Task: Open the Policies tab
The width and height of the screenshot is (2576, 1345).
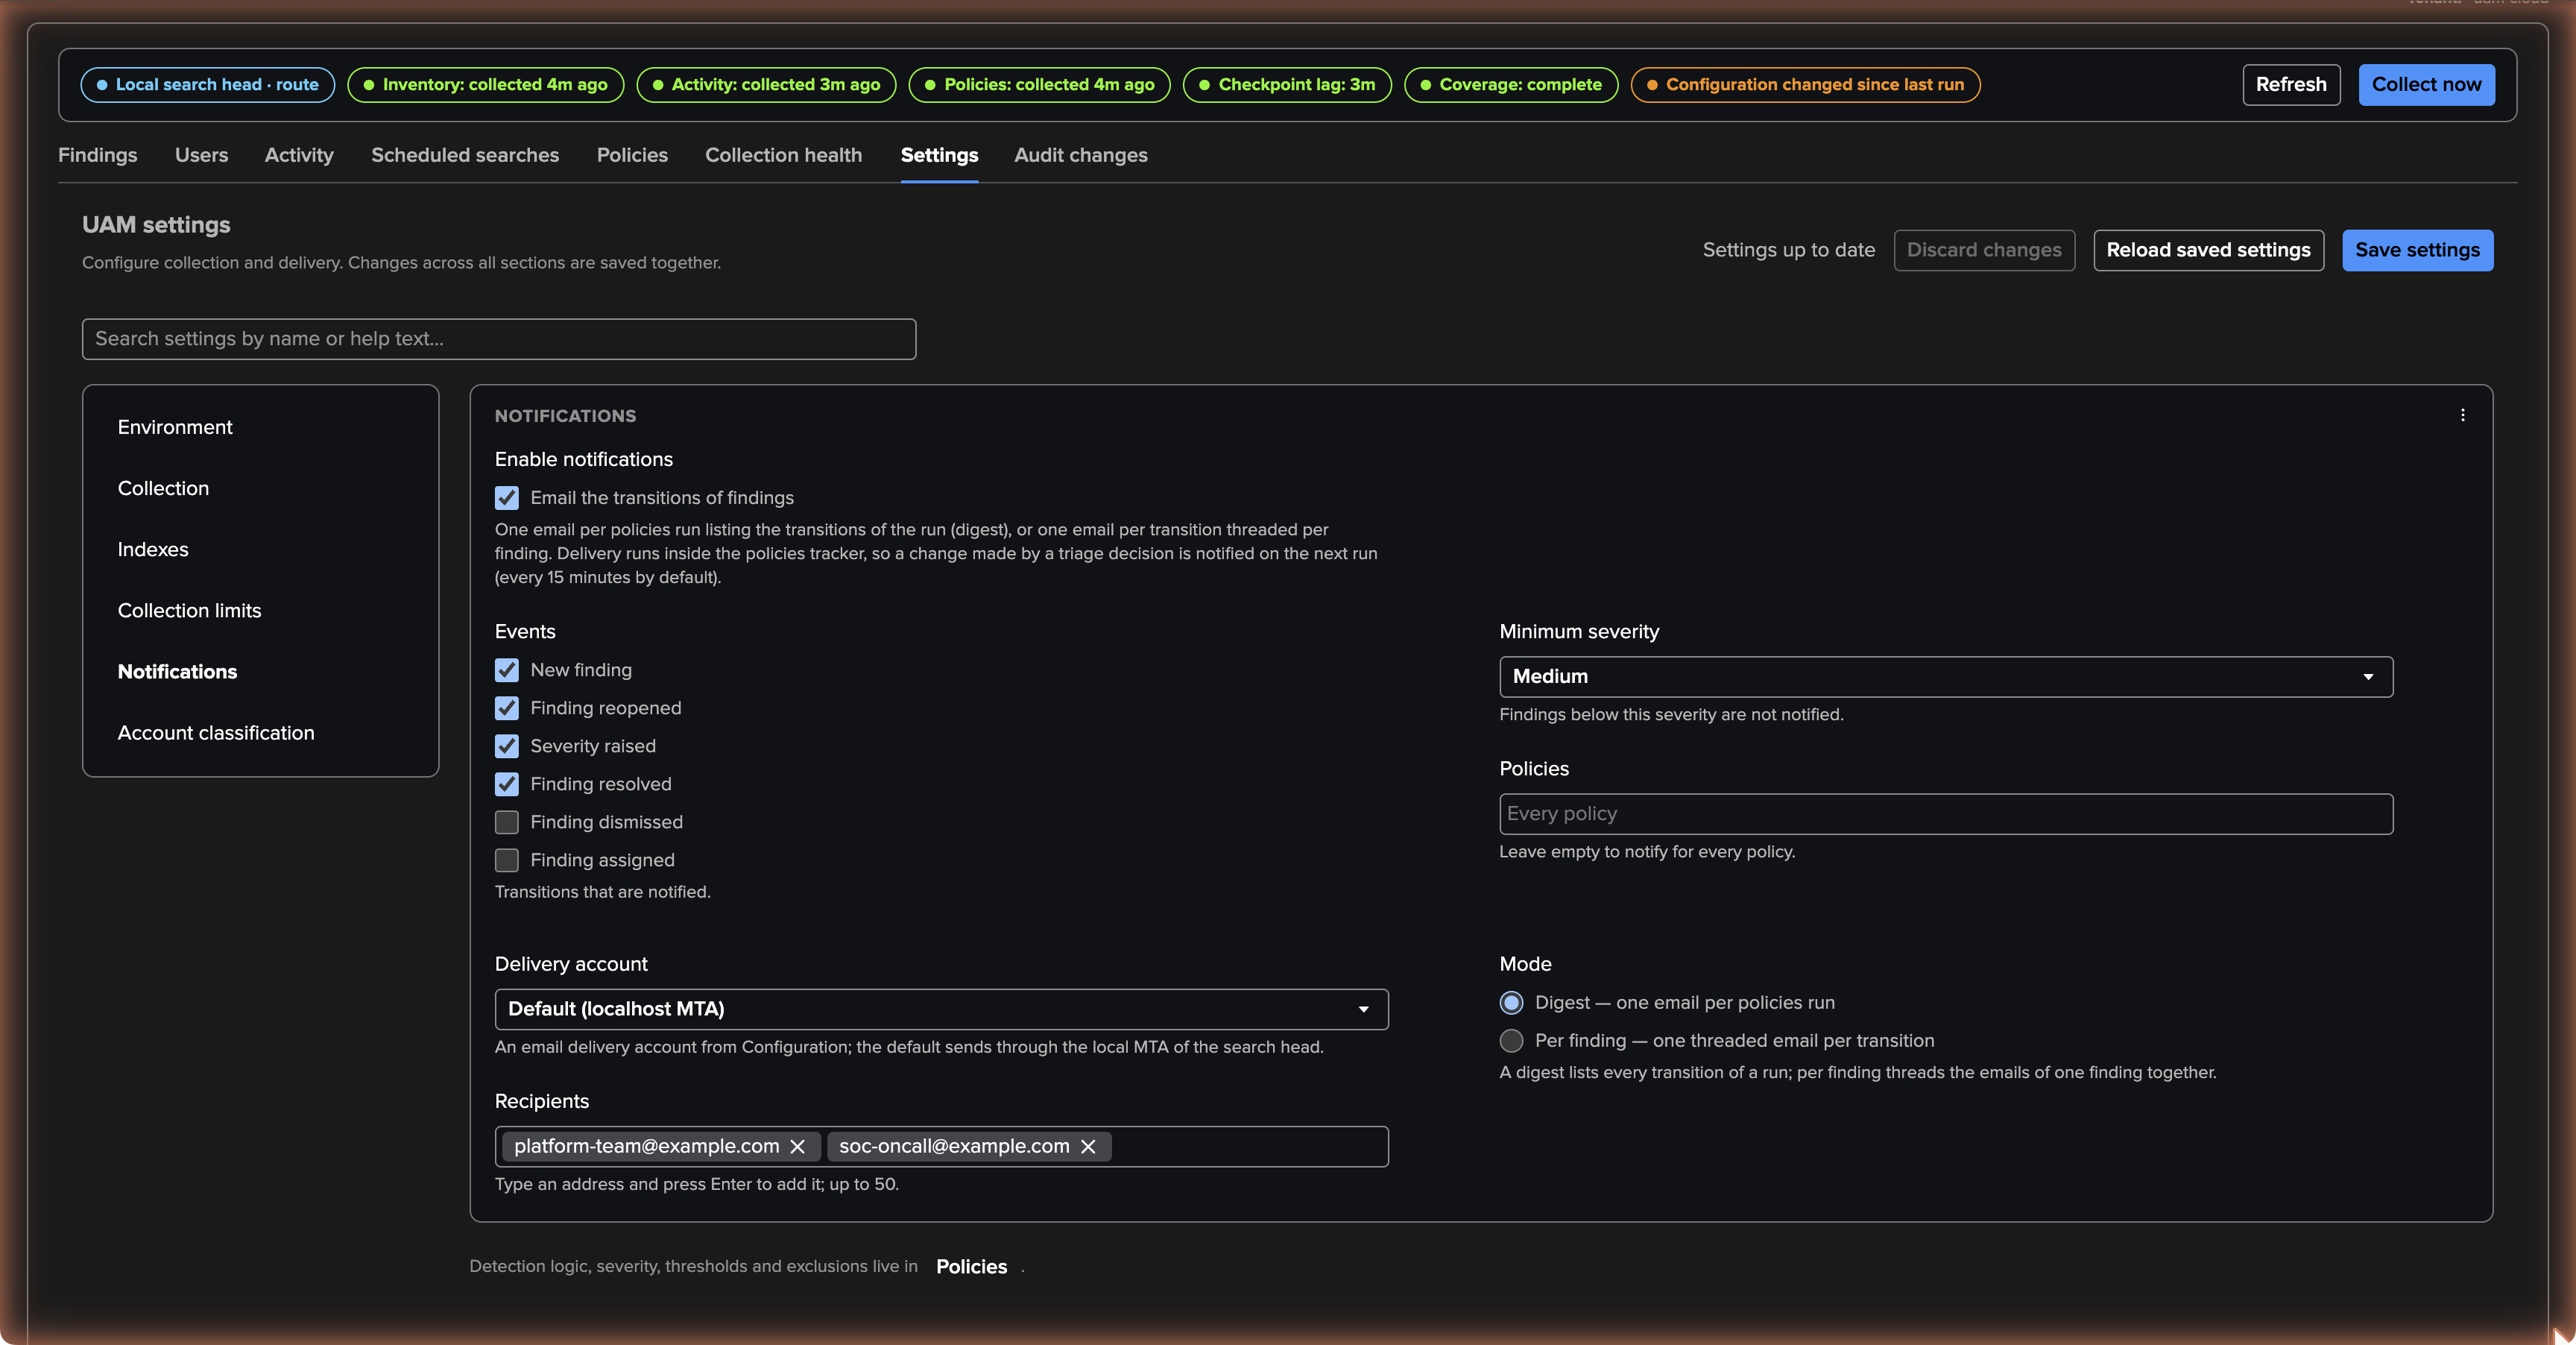Action: point(632,155)
